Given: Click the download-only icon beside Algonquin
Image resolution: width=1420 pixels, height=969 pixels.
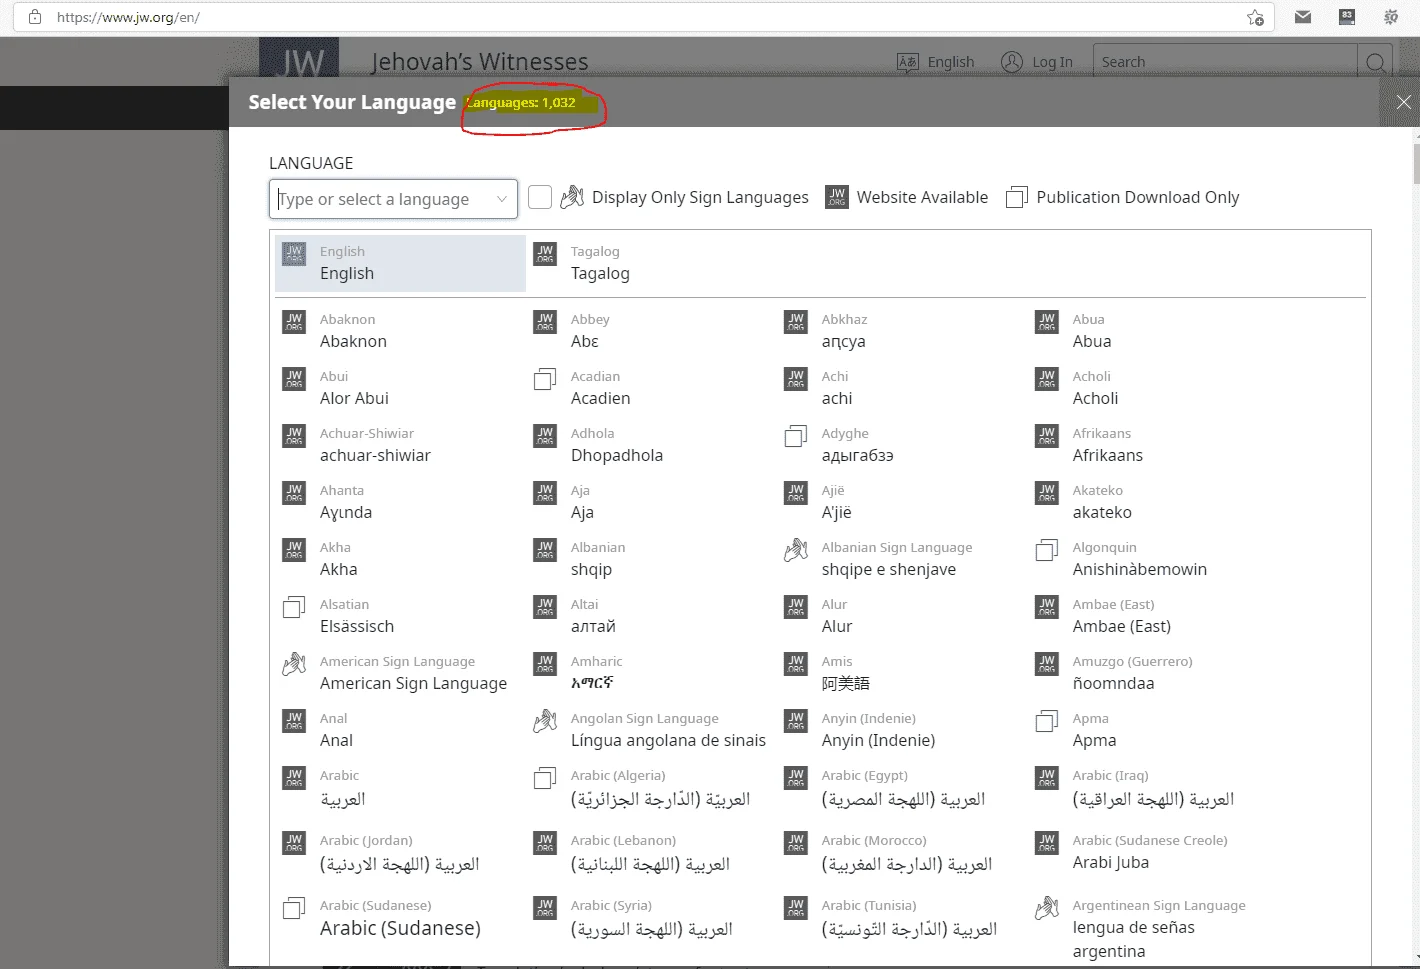Looking at the screenshot, I should tap(1047, 550).
